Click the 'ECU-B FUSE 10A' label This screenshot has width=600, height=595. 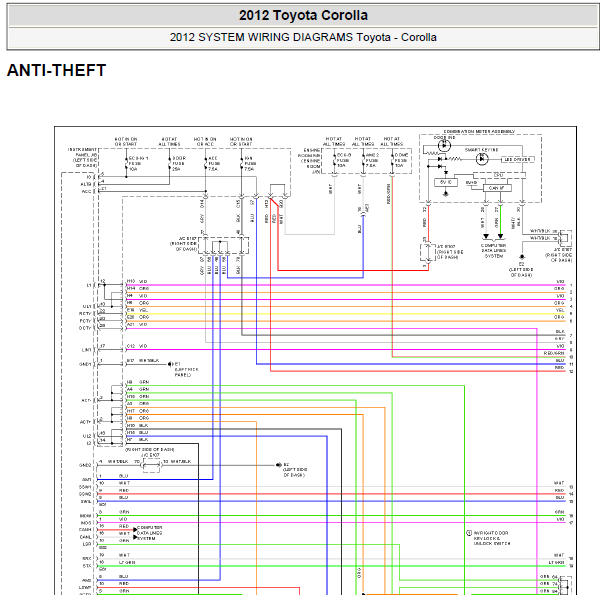pos(343,160)
